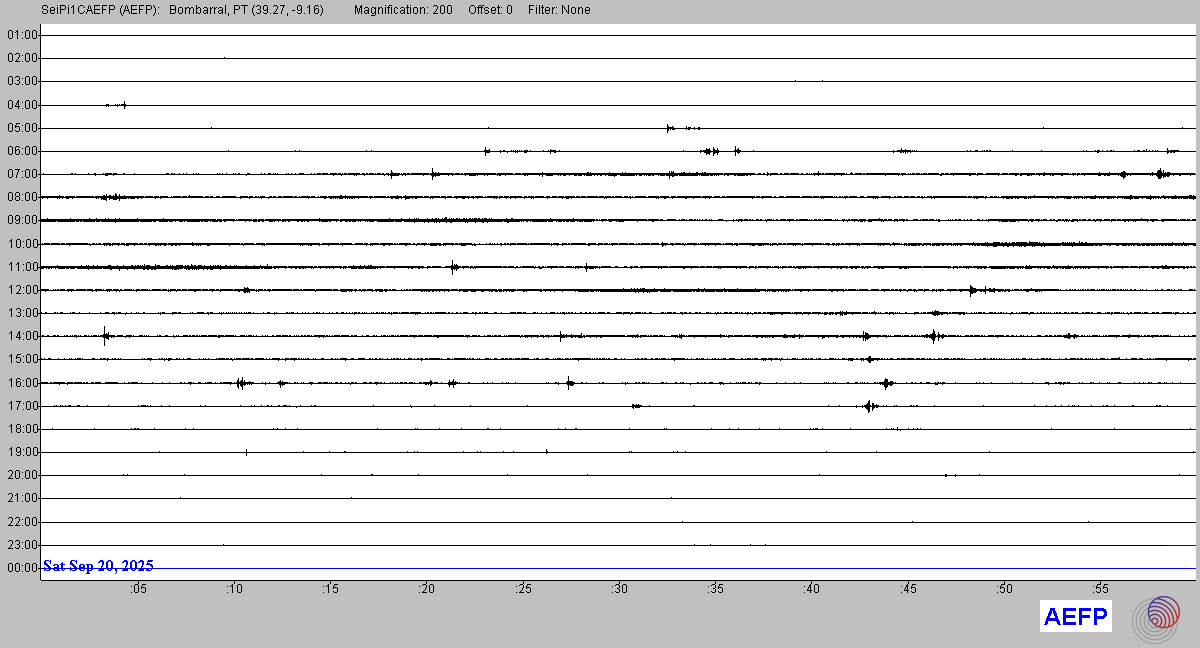
Task: Click the 12:00 hour row label
Action: 21,290
